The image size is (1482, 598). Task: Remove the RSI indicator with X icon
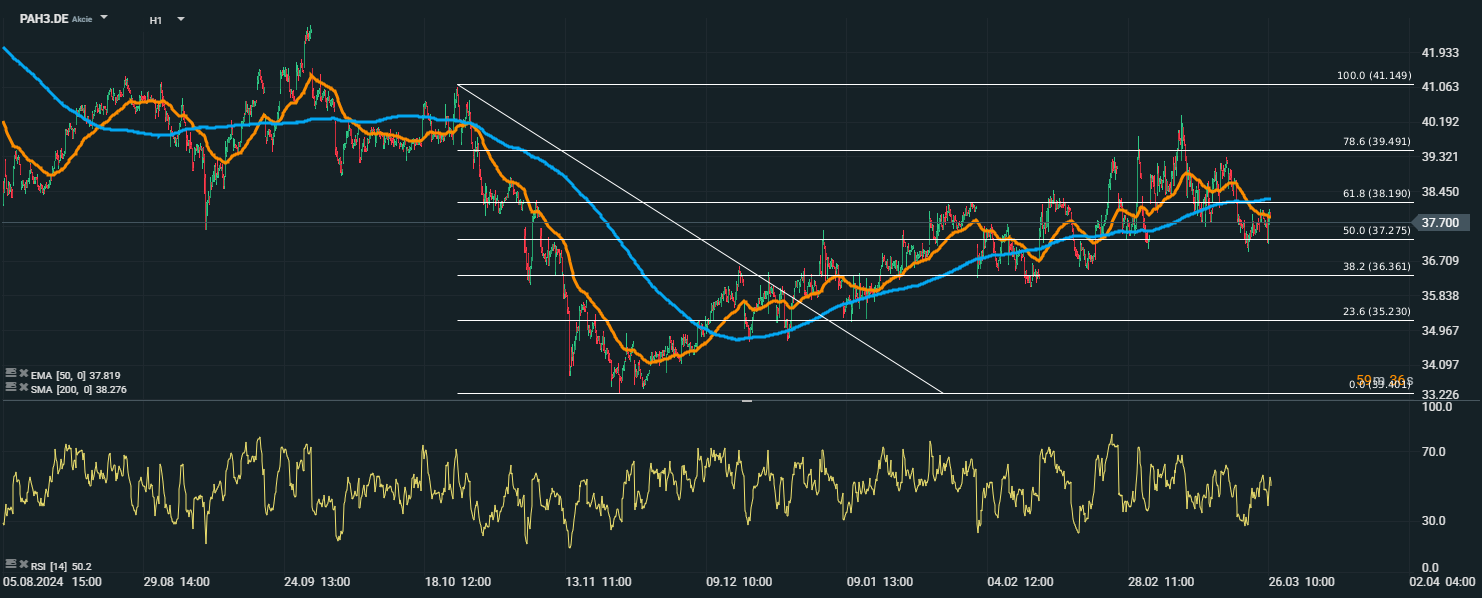(x=23, y=564)
